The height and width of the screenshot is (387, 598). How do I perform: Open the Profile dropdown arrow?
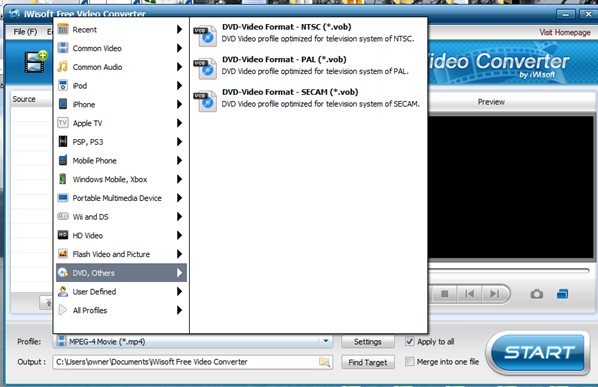(x=326, y=341)
